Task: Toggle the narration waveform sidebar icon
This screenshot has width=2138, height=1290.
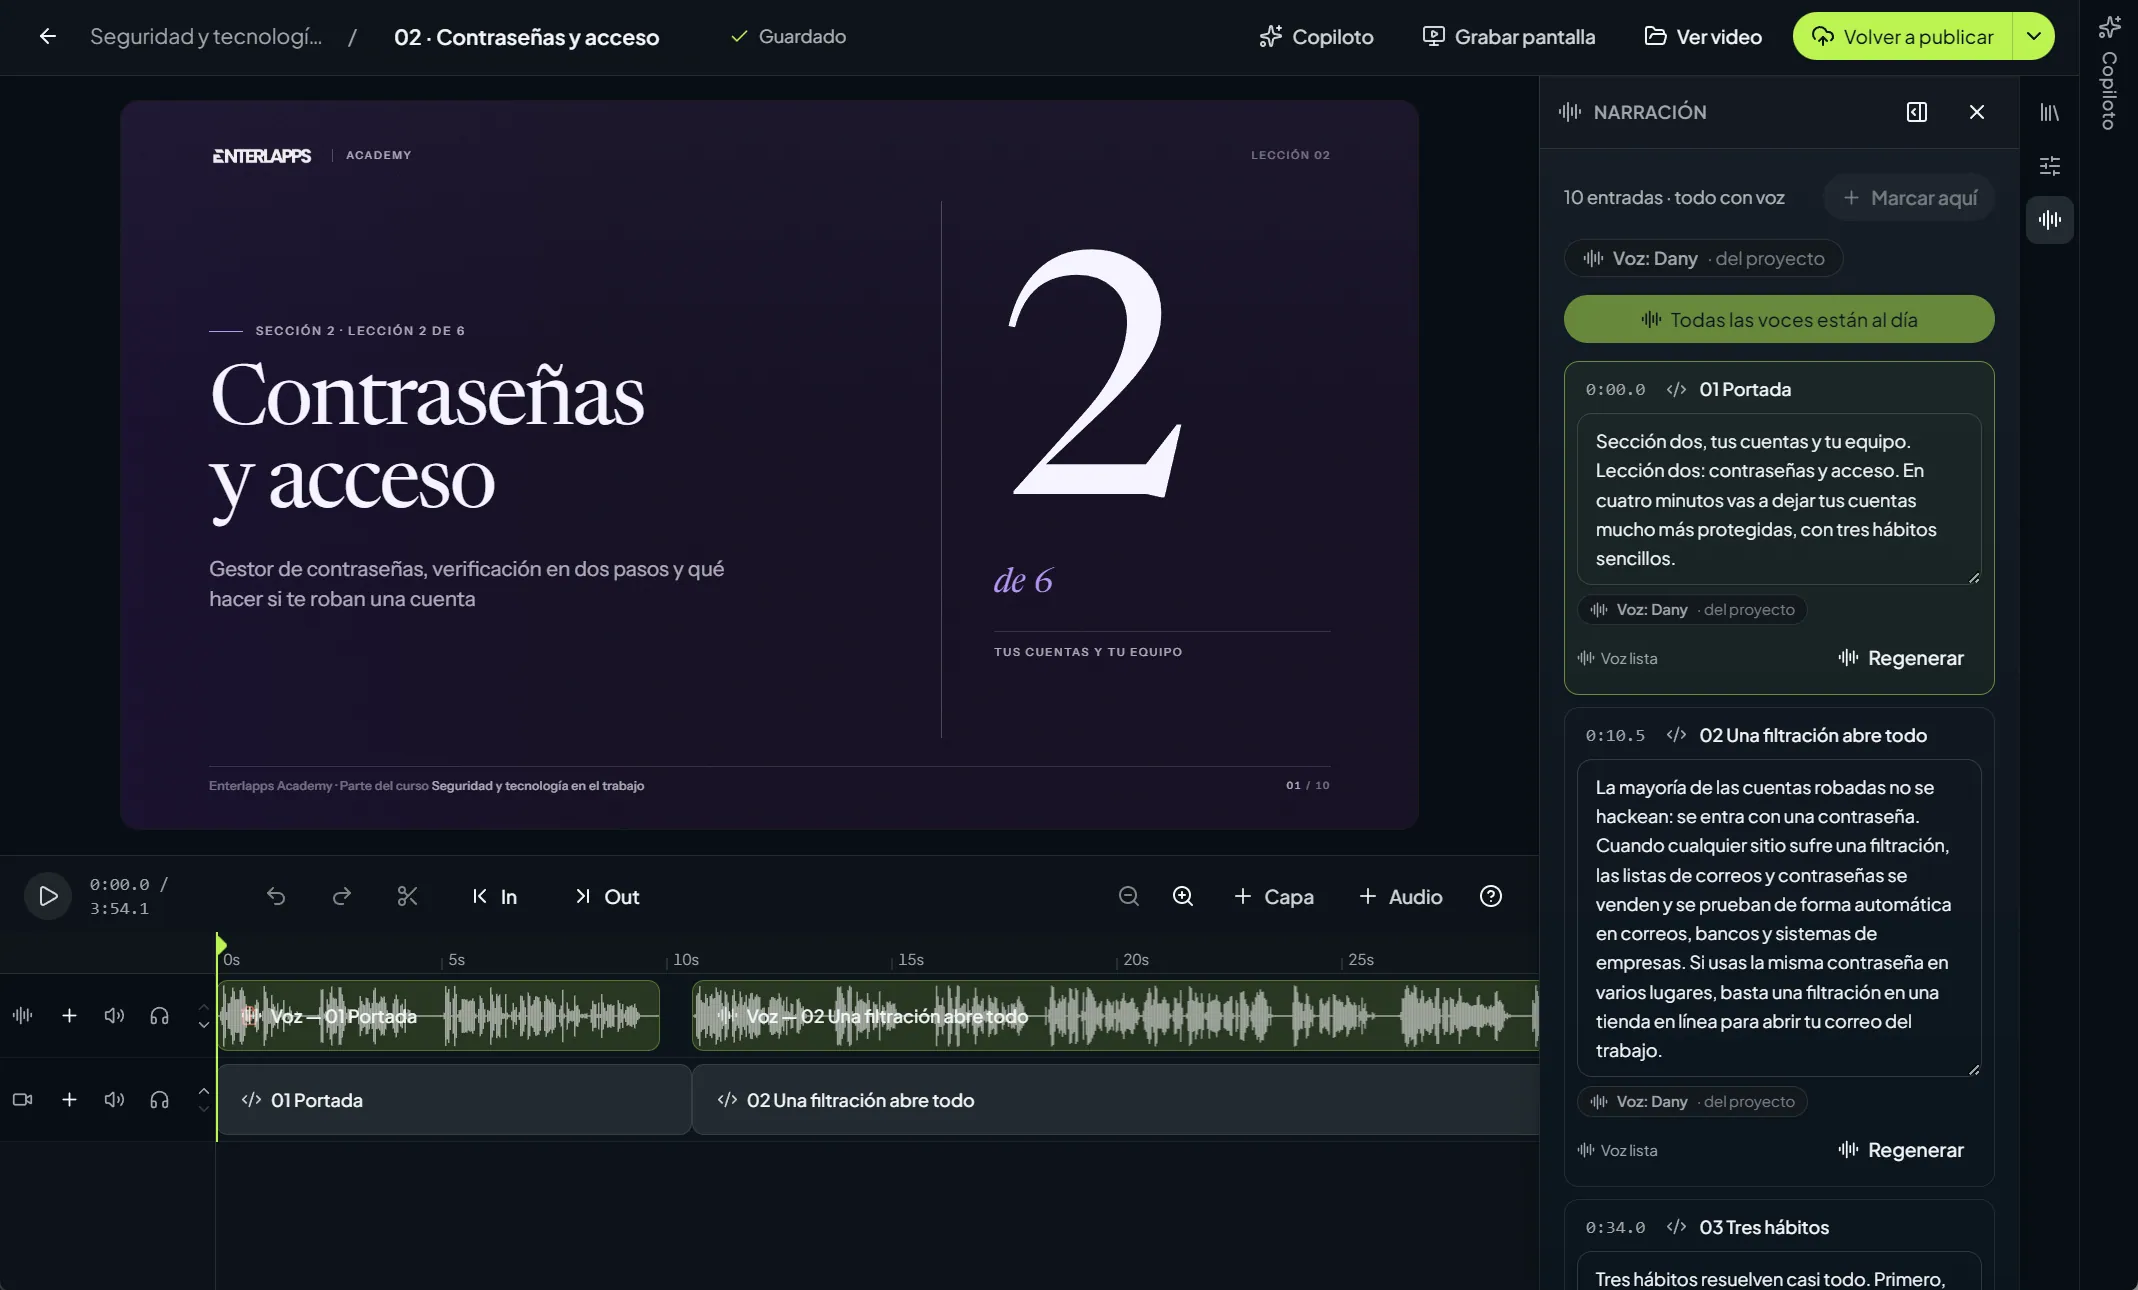Action: click(2050, 220)
